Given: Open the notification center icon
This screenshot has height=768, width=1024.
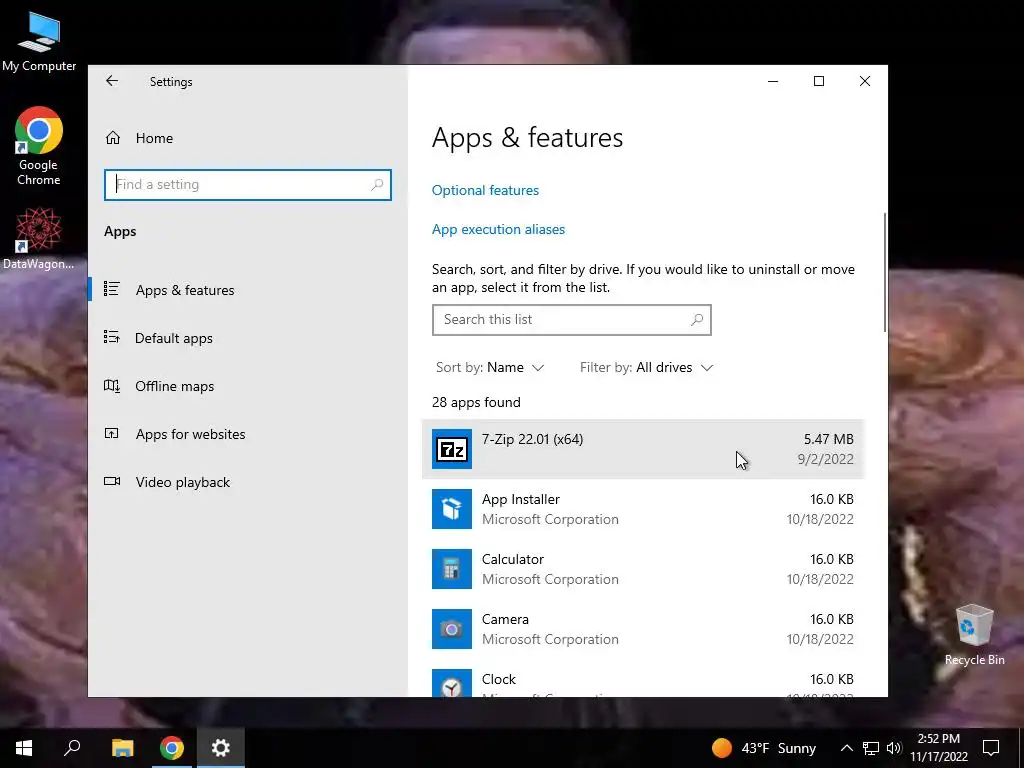Looking at the screenshot, I should [x=991, y=748].
